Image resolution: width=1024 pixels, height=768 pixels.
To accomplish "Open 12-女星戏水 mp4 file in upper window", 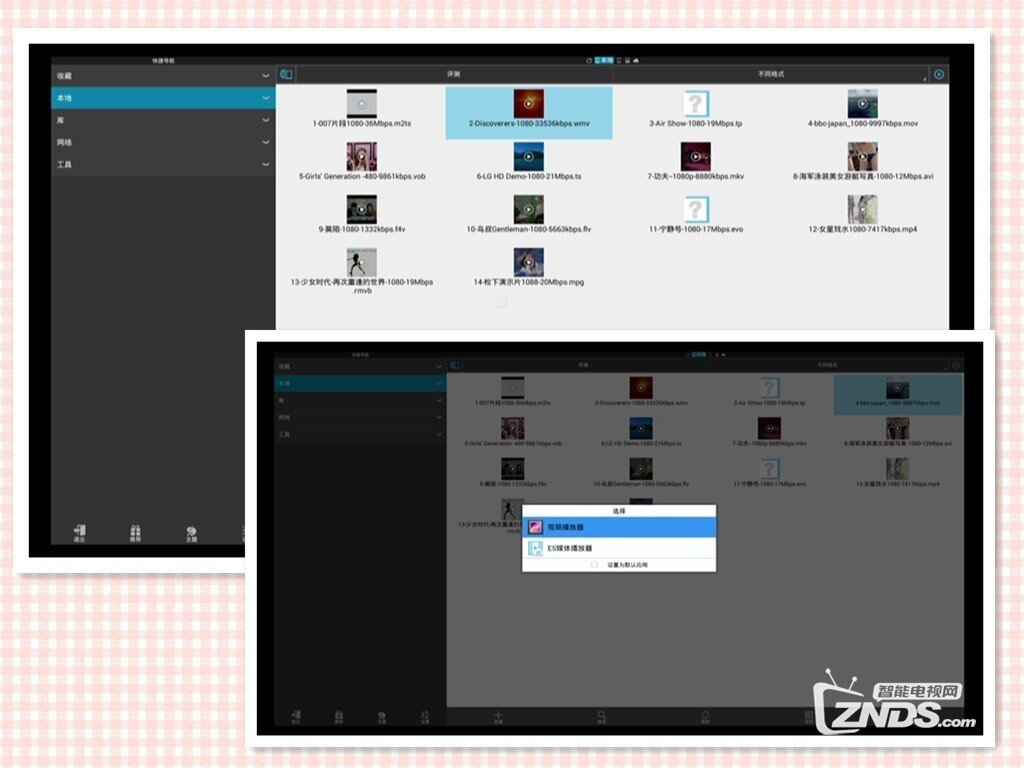I will tap(863, 215).
